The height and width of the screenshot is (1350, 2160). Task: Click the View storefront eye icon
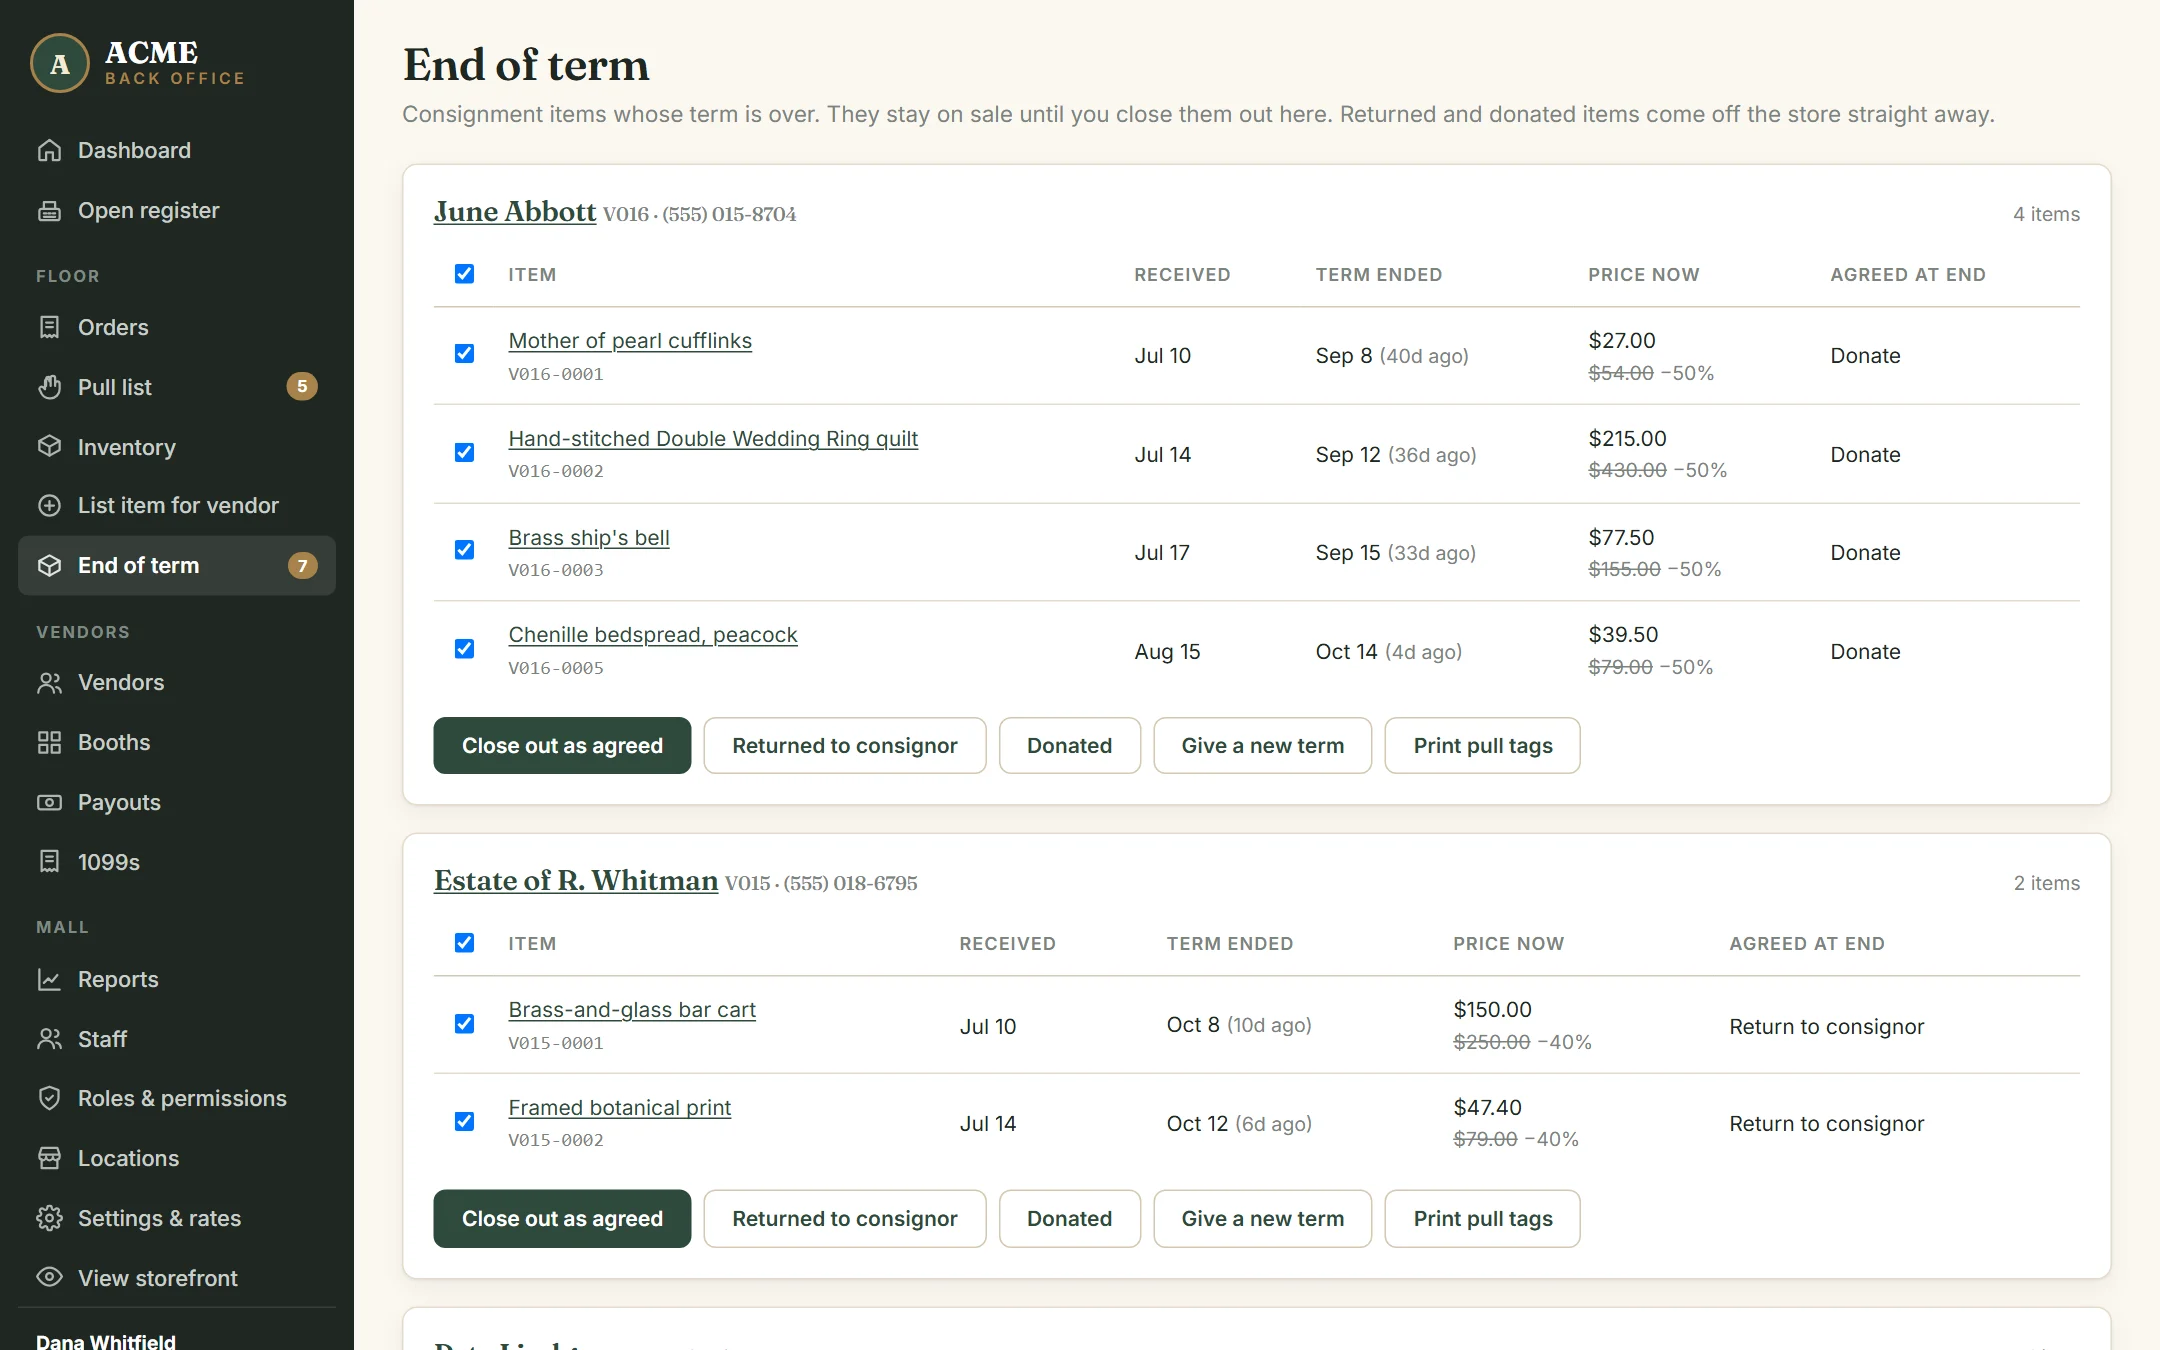49,1277
